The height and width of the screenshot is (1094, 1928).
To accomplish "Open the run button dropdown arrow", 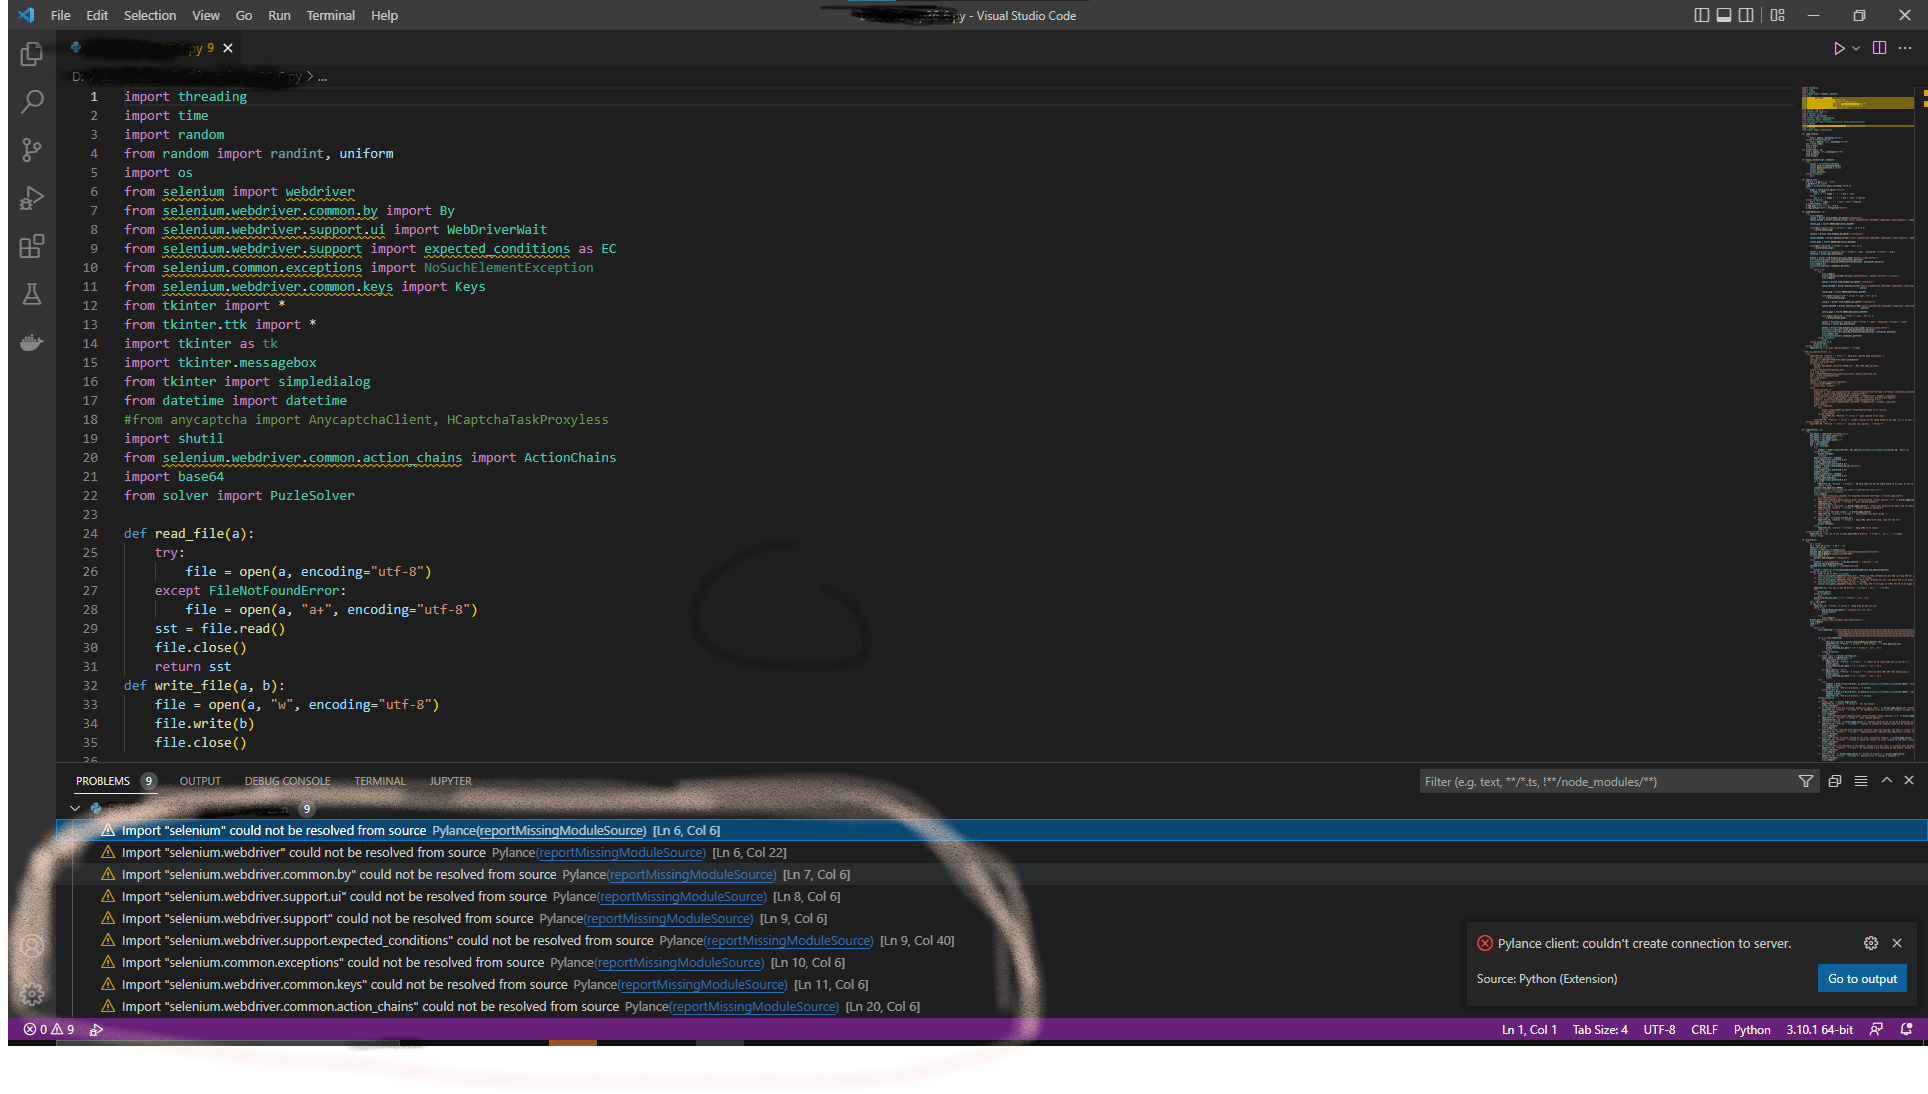I will 1856,48.
